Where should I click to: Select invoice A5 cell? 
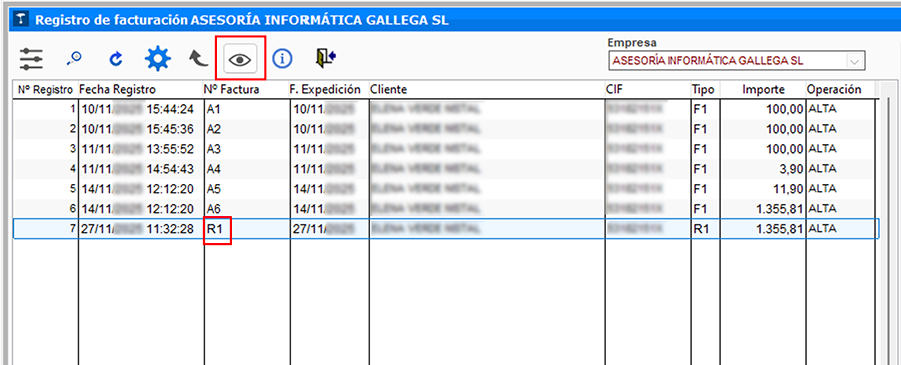[x=247, y=189]
